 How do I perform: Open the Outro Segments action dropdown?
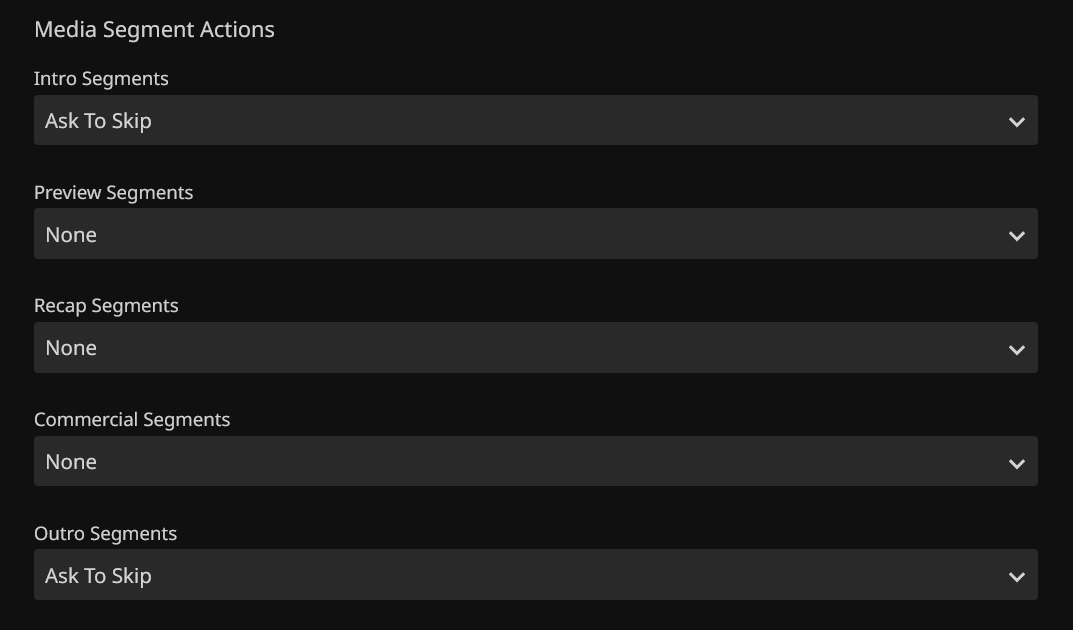pyautogui.click(x=535, y=575)
